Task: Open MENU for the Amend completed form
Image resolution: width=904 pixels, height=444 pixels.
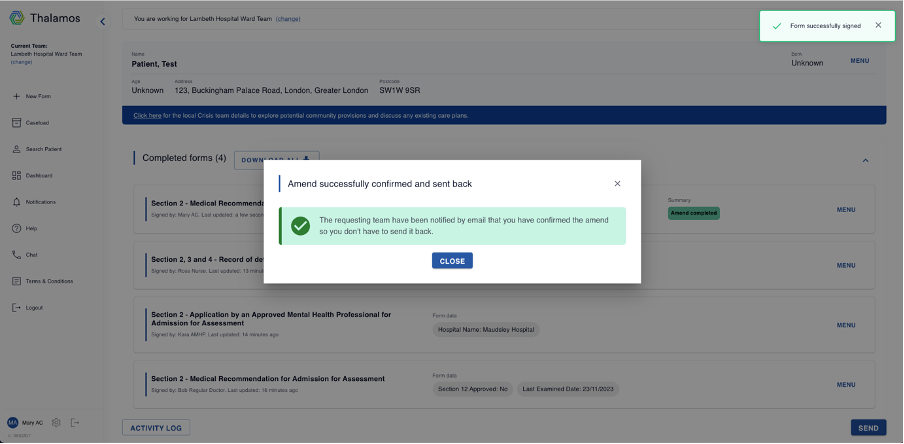Action: coord(846,210)
